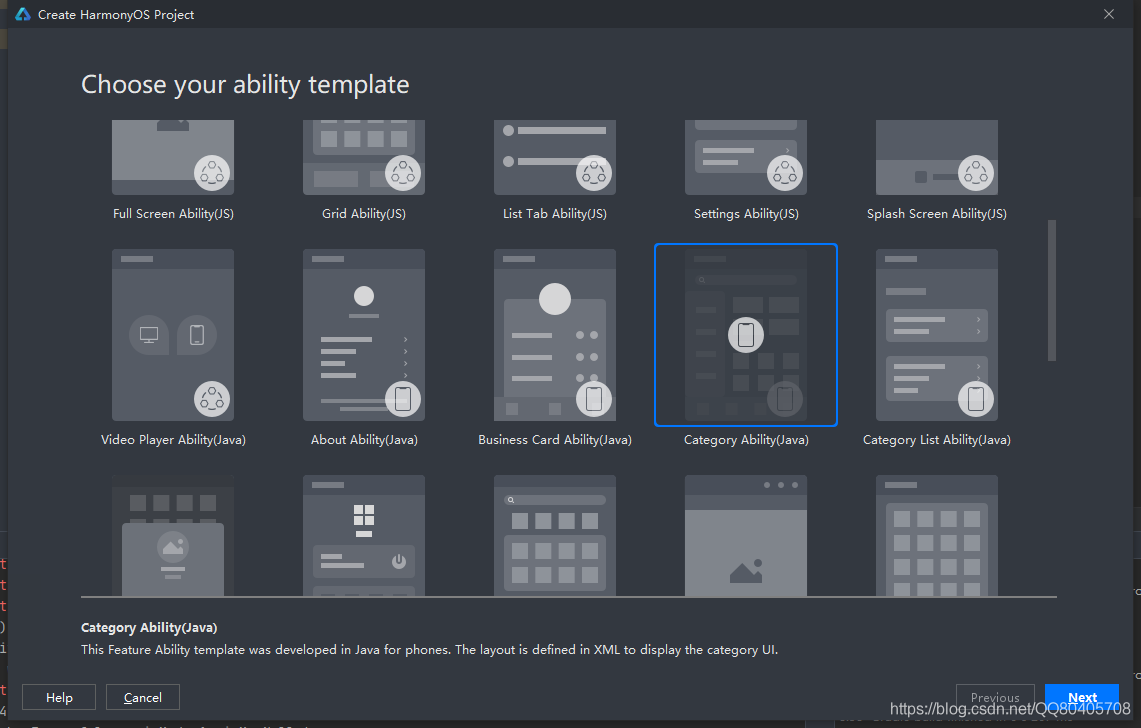Click the Business Card Ability(Java) label

[554, 440]
